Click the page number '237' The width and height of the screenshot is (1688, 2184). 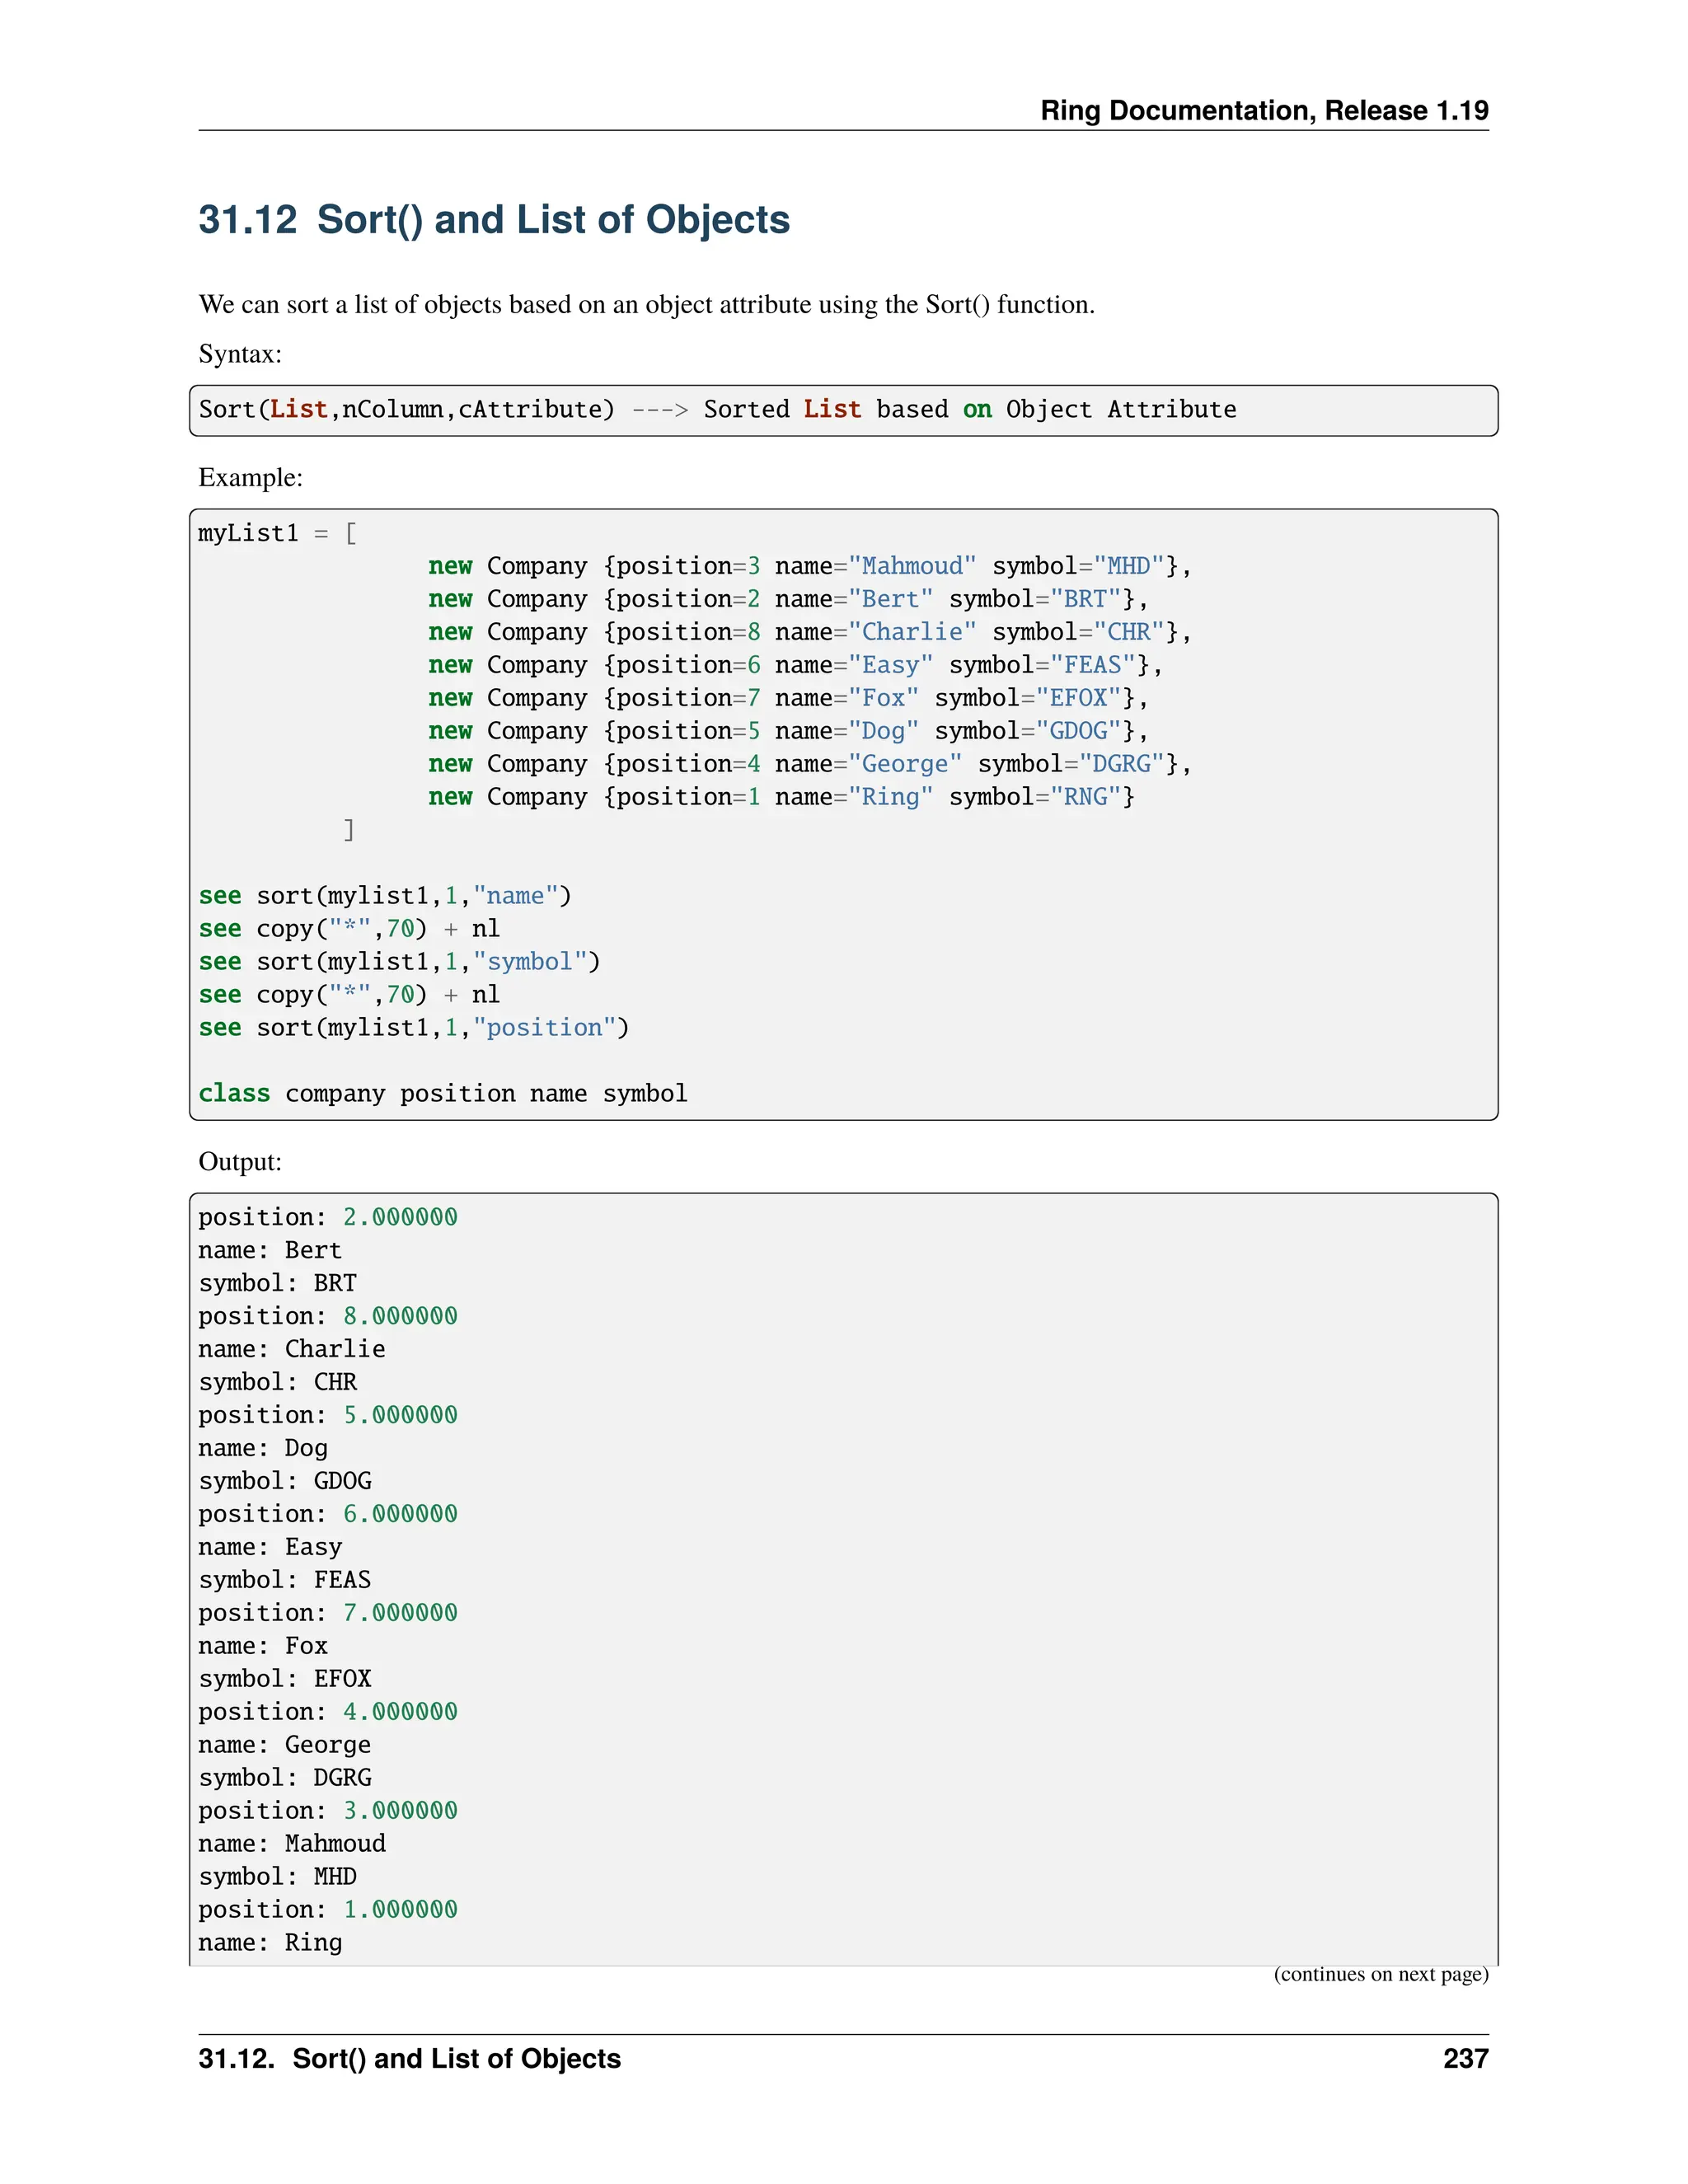[x=1466, y=2059]
